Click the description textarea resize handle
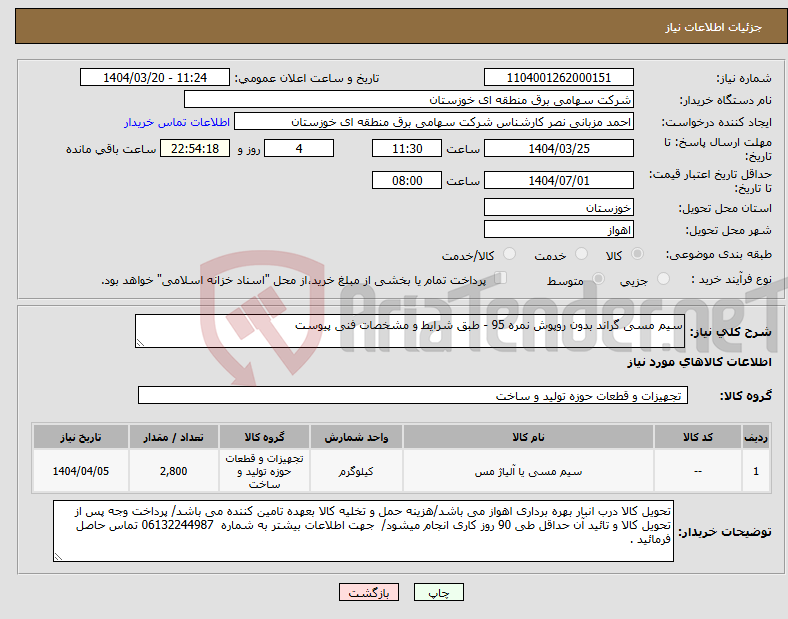 click(x=140, y=343)
